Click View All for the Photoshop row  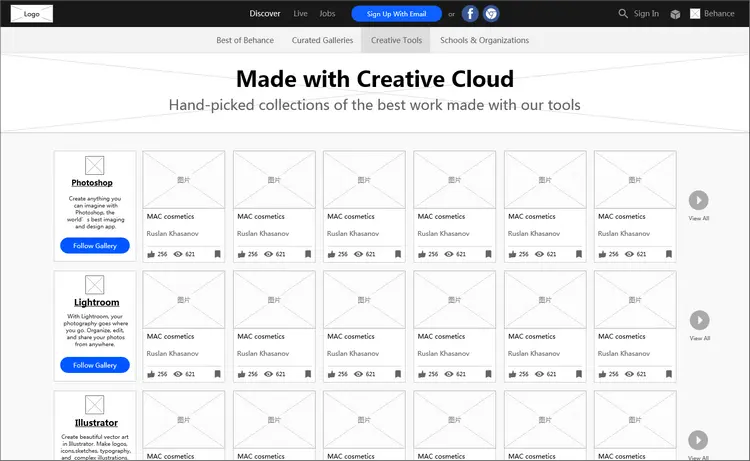tap(699, 218)
